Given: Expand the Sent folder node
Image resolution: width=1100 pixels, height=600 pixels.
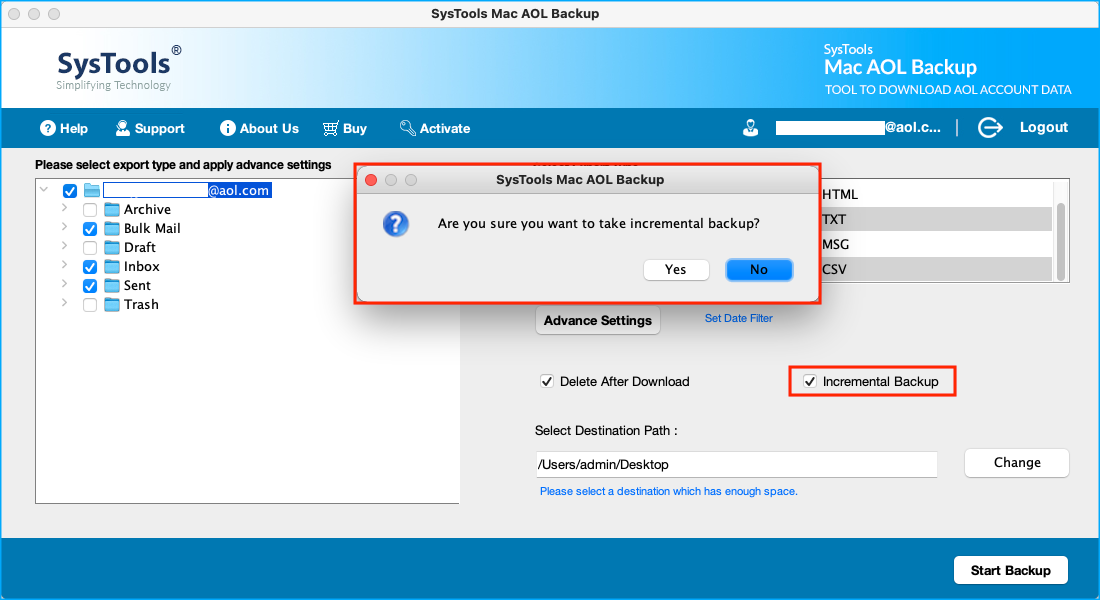Looking at the screenshot, I should [65, 284].
